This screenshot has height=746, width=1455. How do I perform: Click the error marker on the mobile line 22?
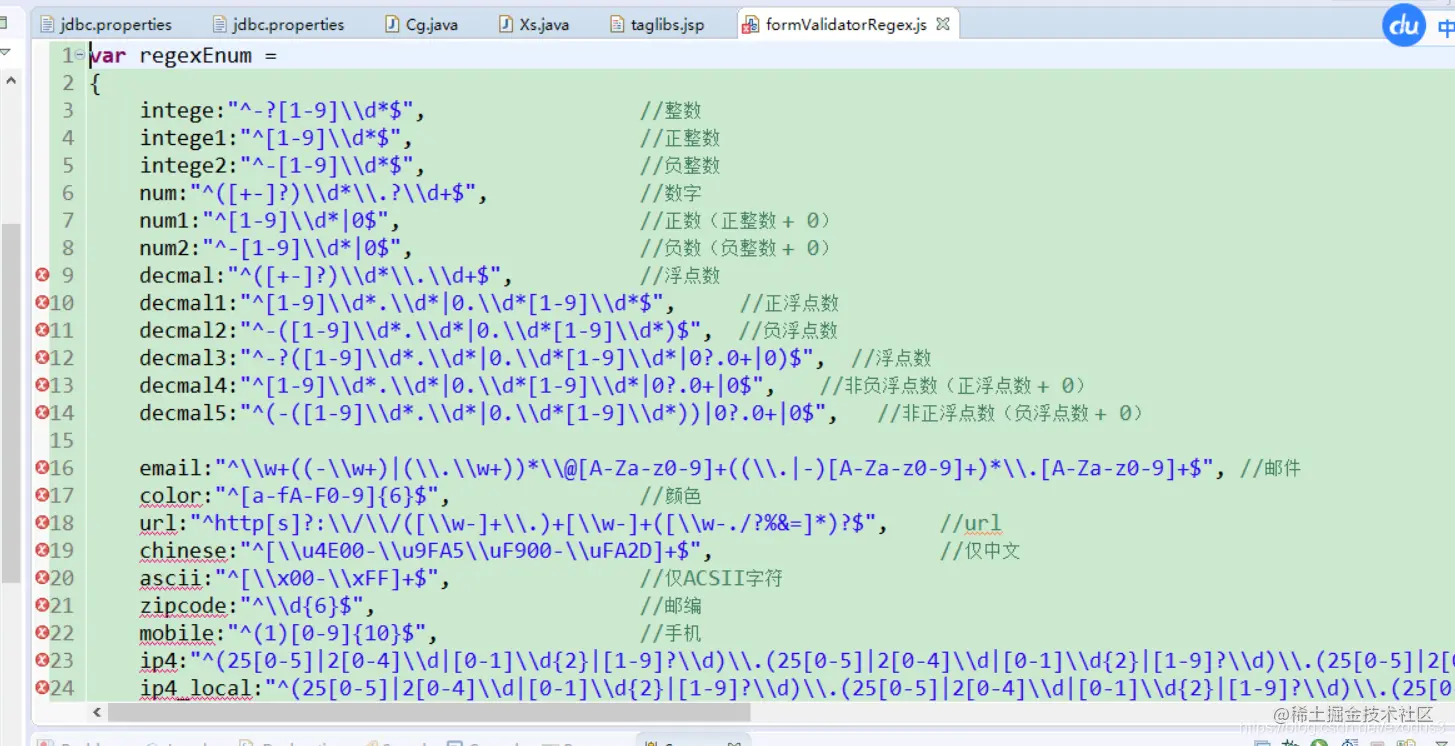[42, 632]
